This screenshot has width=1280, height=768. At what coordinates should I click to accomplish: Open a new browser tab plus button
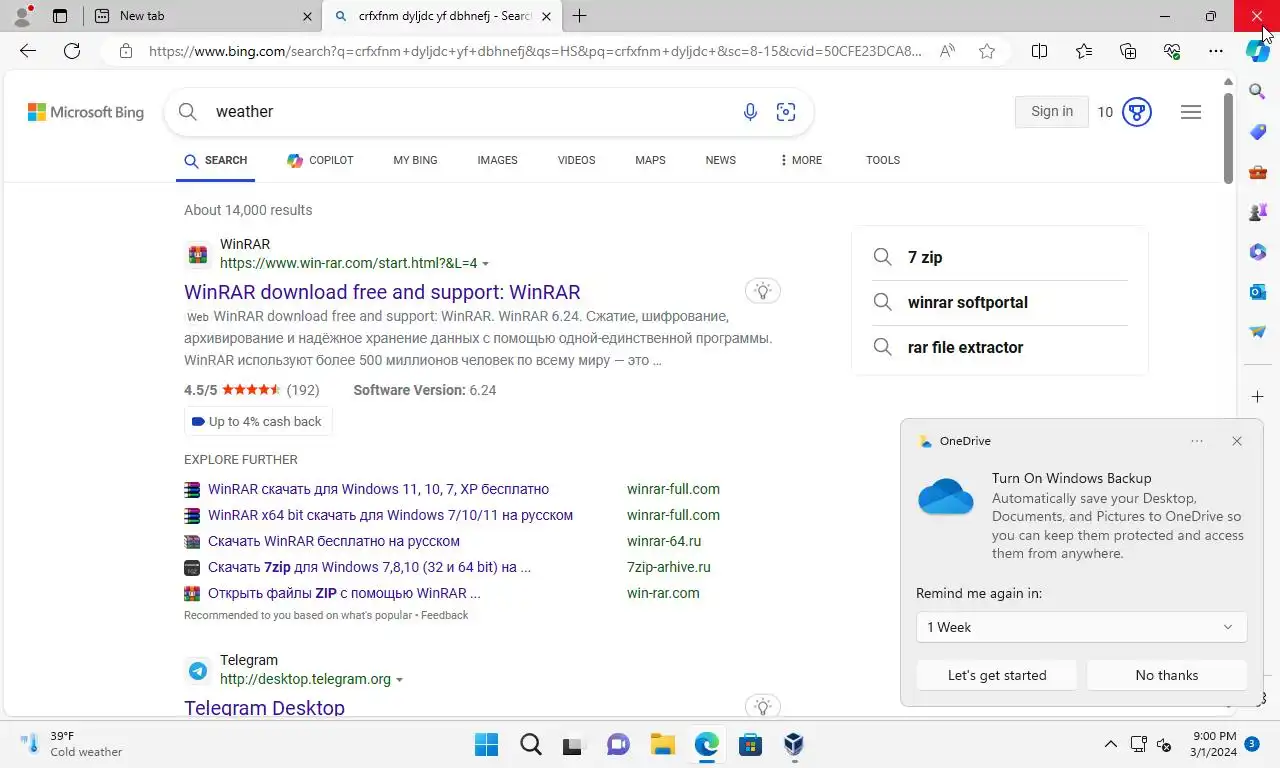point(579,16)
